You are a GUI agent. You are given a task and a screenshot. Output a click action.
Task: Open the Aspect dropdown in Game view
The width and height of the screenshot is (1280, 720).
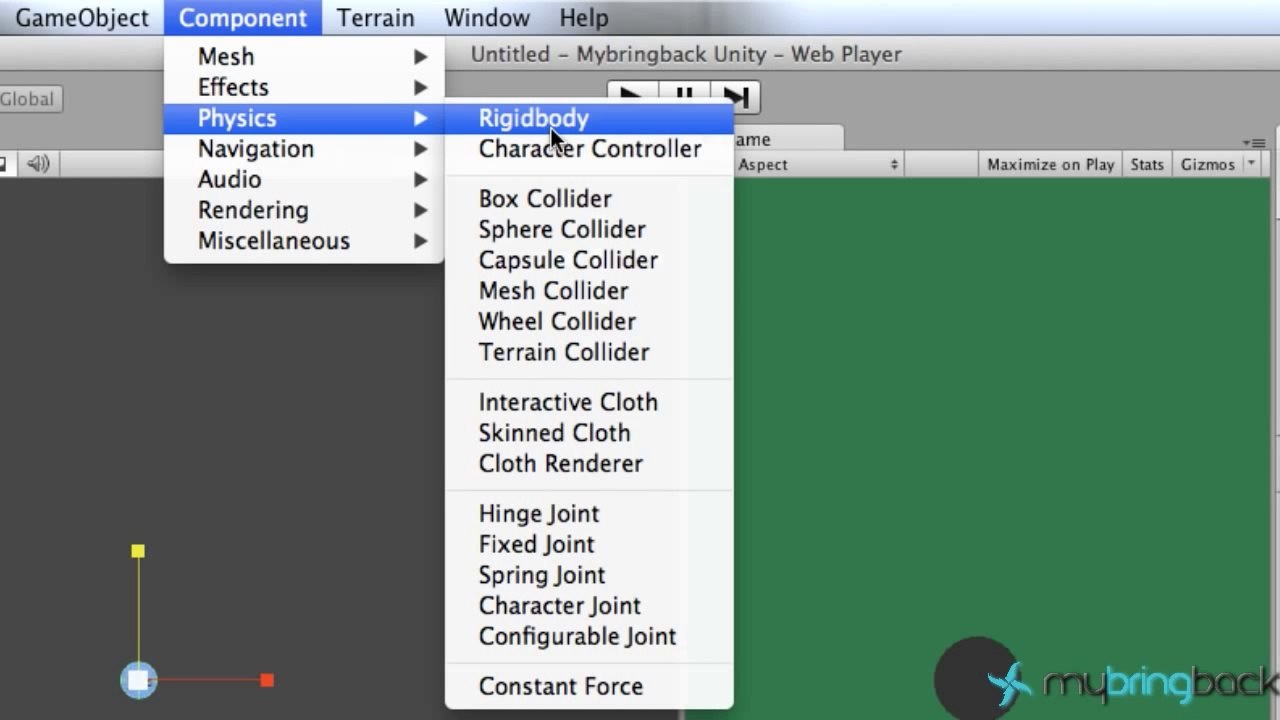click(x=818, y=165)
